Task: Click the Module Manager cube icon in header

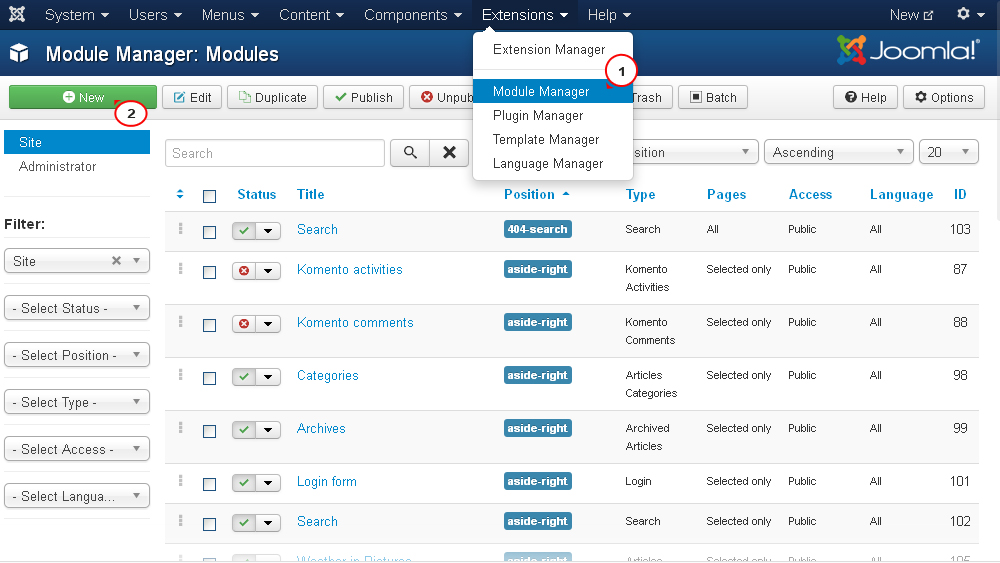Action: (x=19, y=53)
